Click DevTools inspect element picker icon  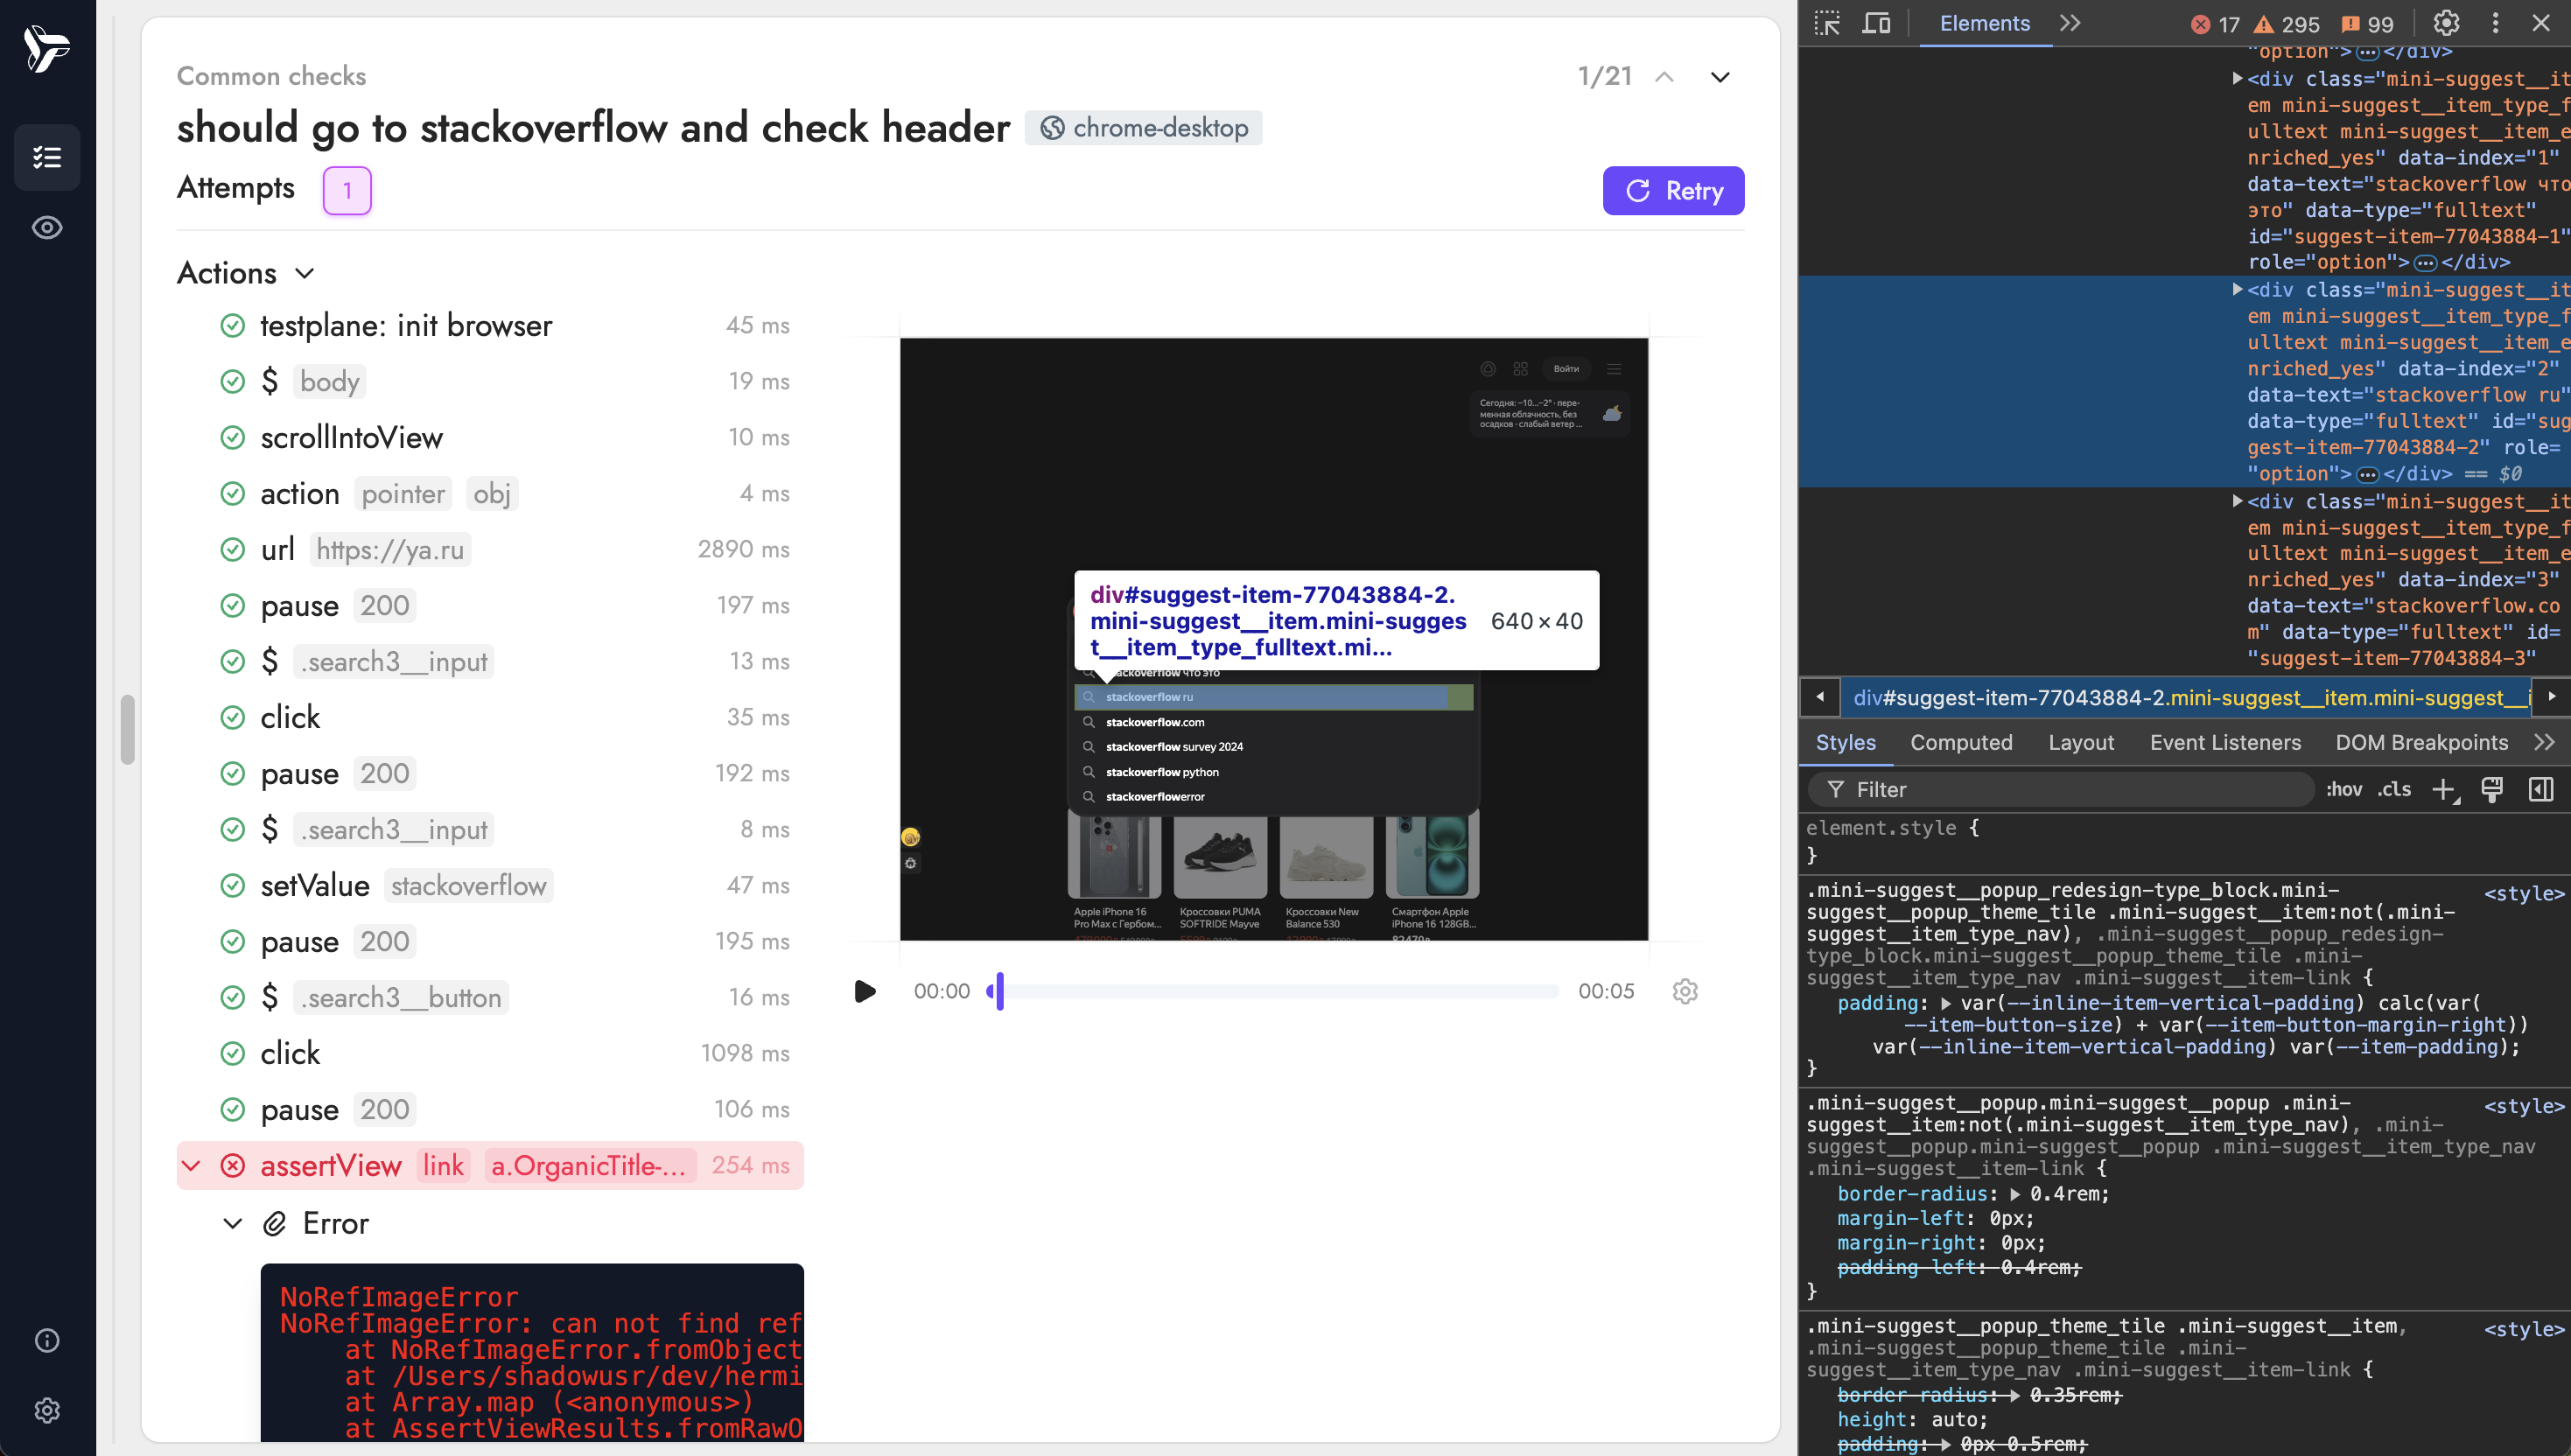[x=1827, y=24]
